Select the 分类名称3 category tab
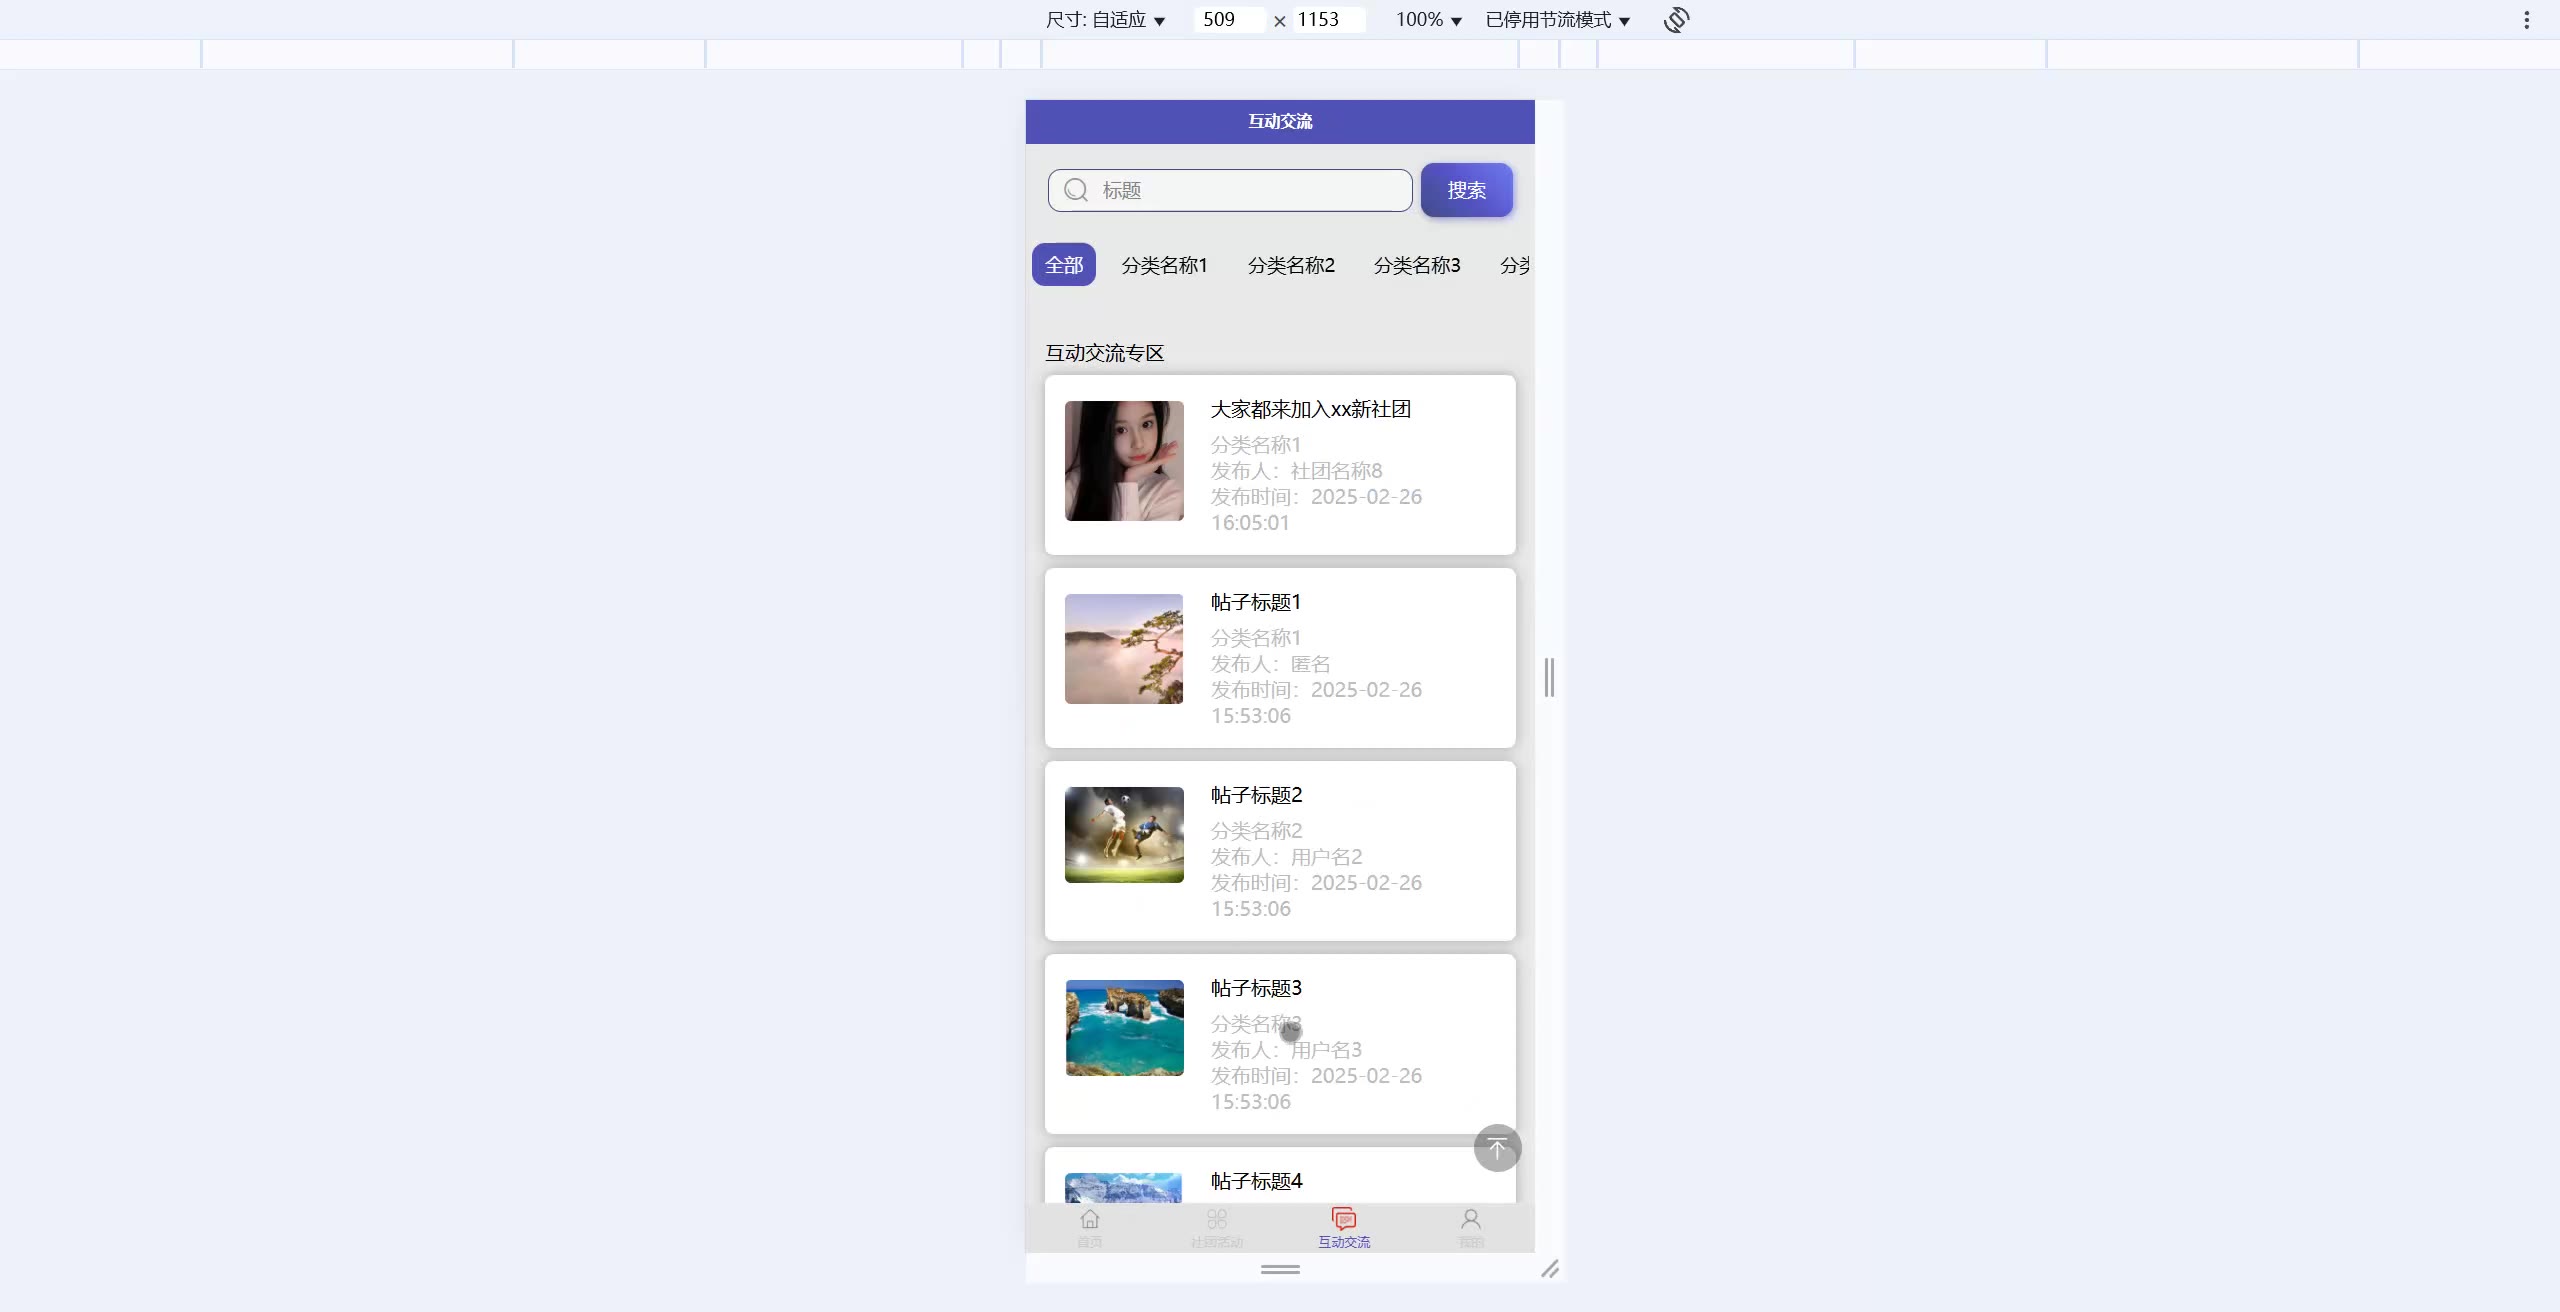The height and width of the screenshot is (1312, 2560). click(1417, 265)
